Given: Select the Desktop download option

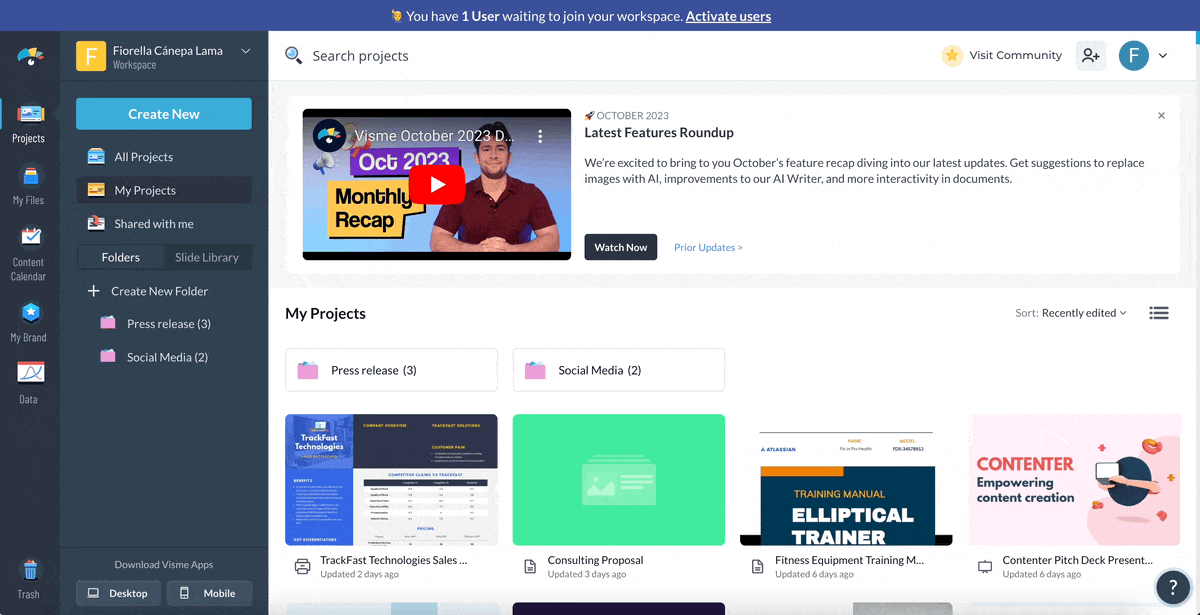Looking at the screenshot, I should 118,592.
